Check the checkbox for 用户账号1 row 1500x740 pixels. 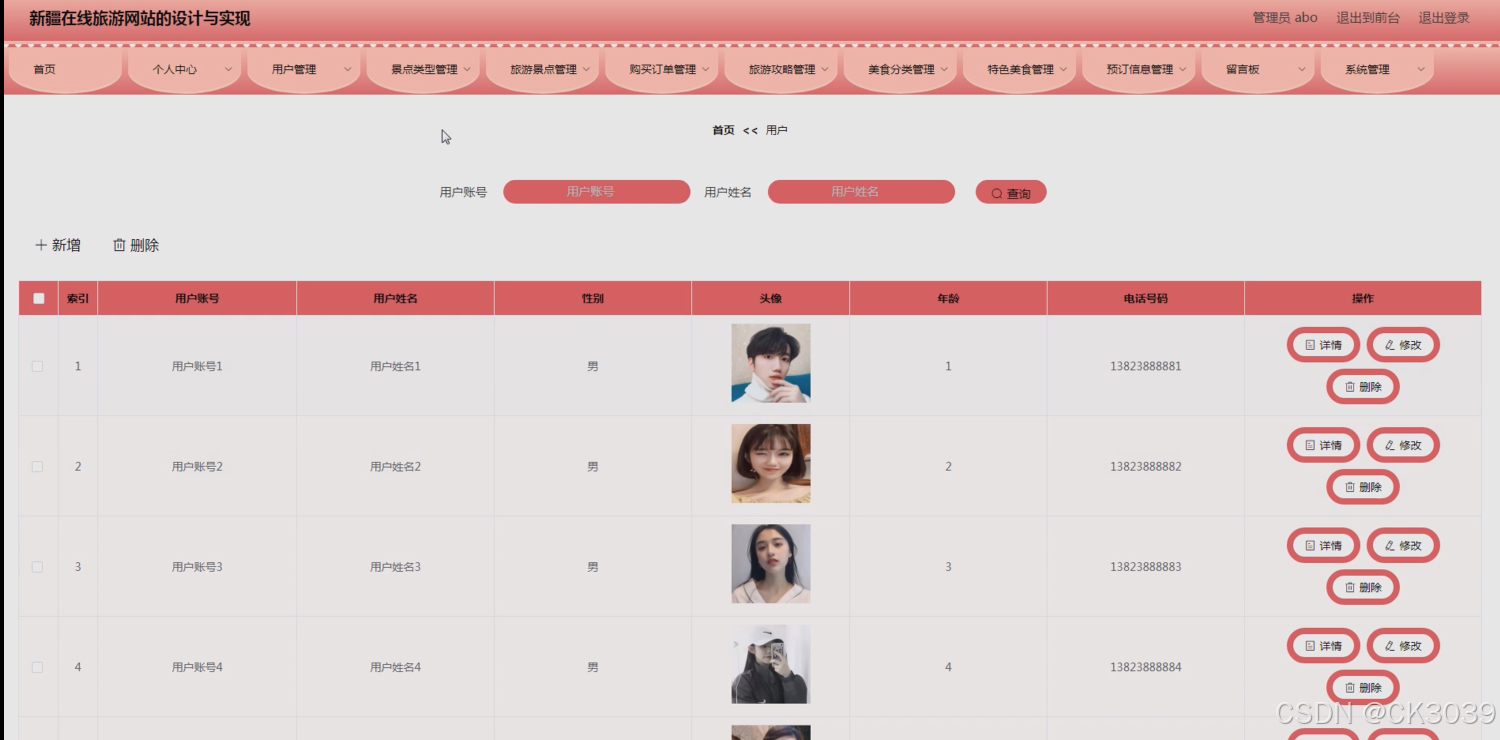tap(37, 366)
